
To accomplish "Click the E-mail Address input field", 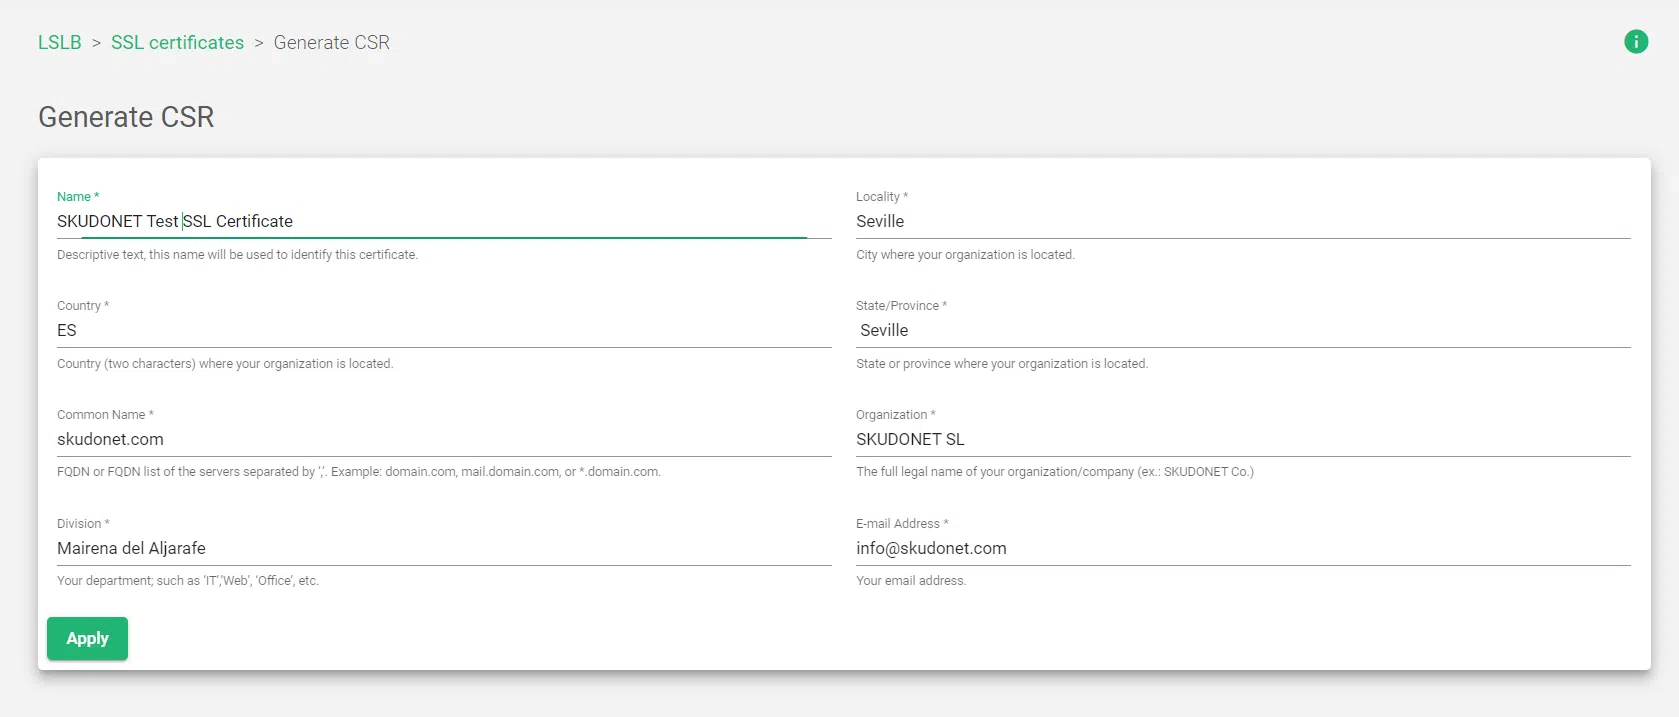I will [x=1243, y=549].
